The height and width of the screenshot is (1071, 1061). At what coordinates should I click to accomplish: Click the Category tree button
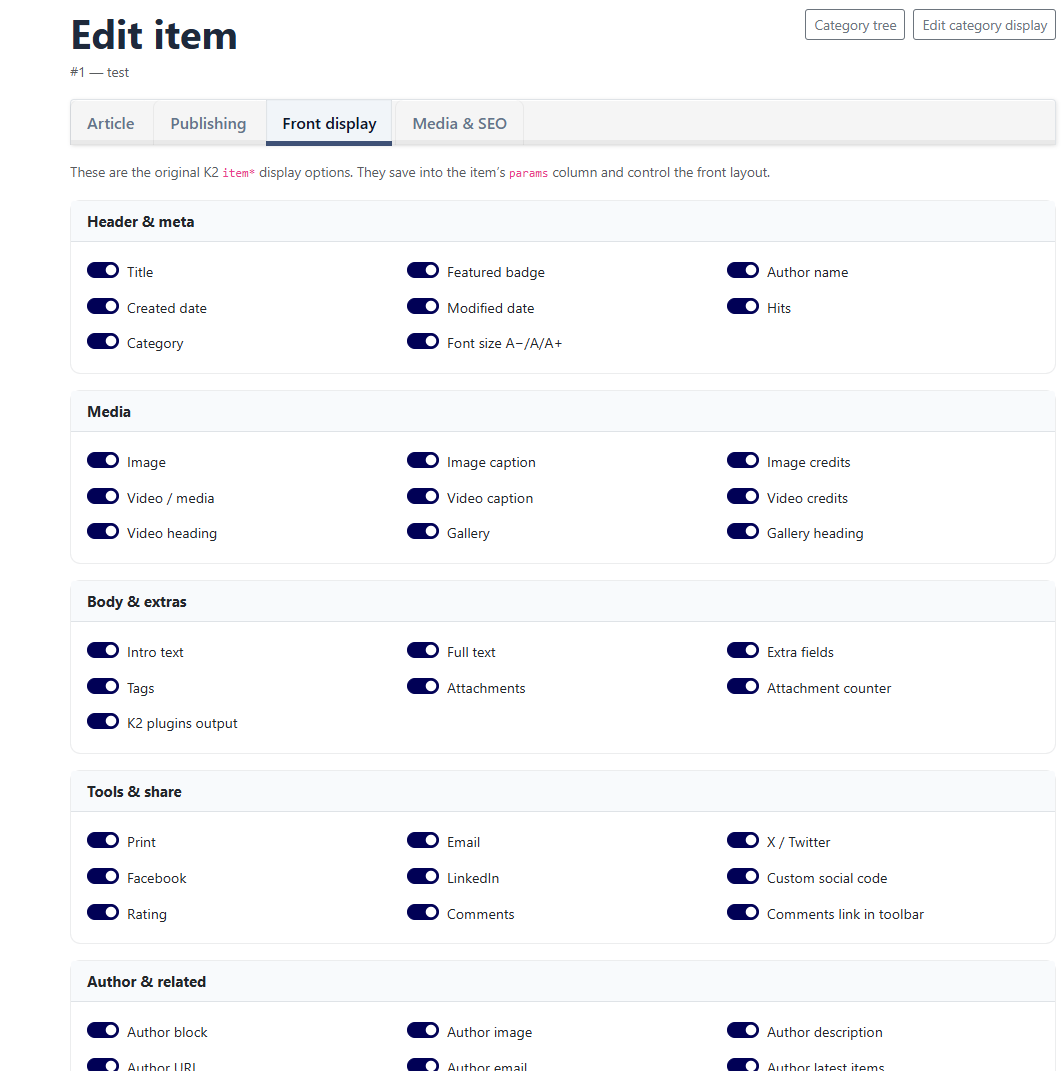[855, 25]
